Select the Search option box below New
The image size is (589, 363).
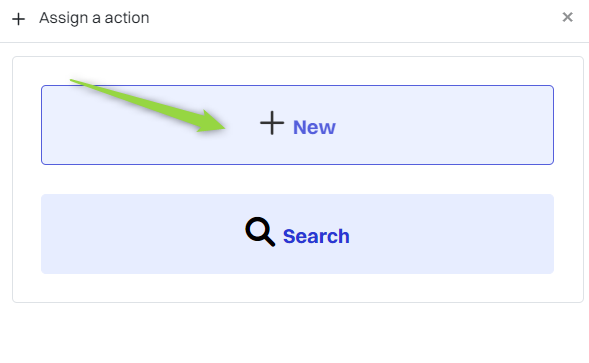coord(298,234)
